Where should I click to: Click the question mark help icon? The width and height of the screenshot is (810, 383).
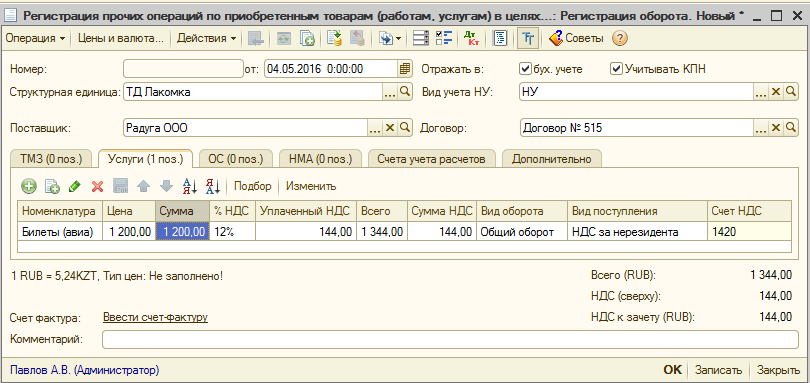(x=619, y=38)
